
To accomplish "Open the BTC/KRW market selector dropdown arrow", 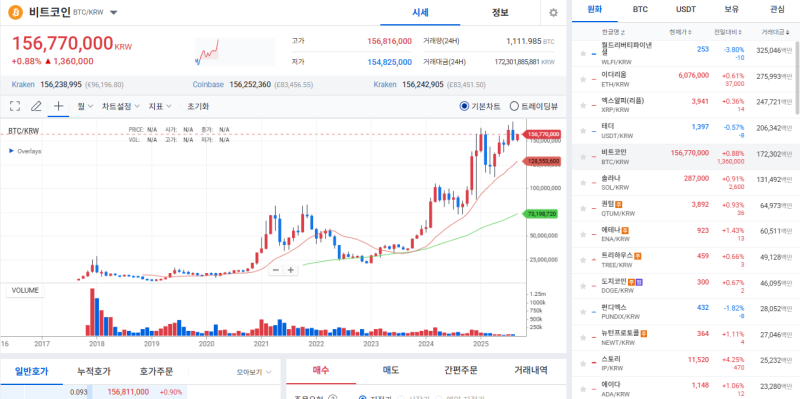I will pos(114,13).
